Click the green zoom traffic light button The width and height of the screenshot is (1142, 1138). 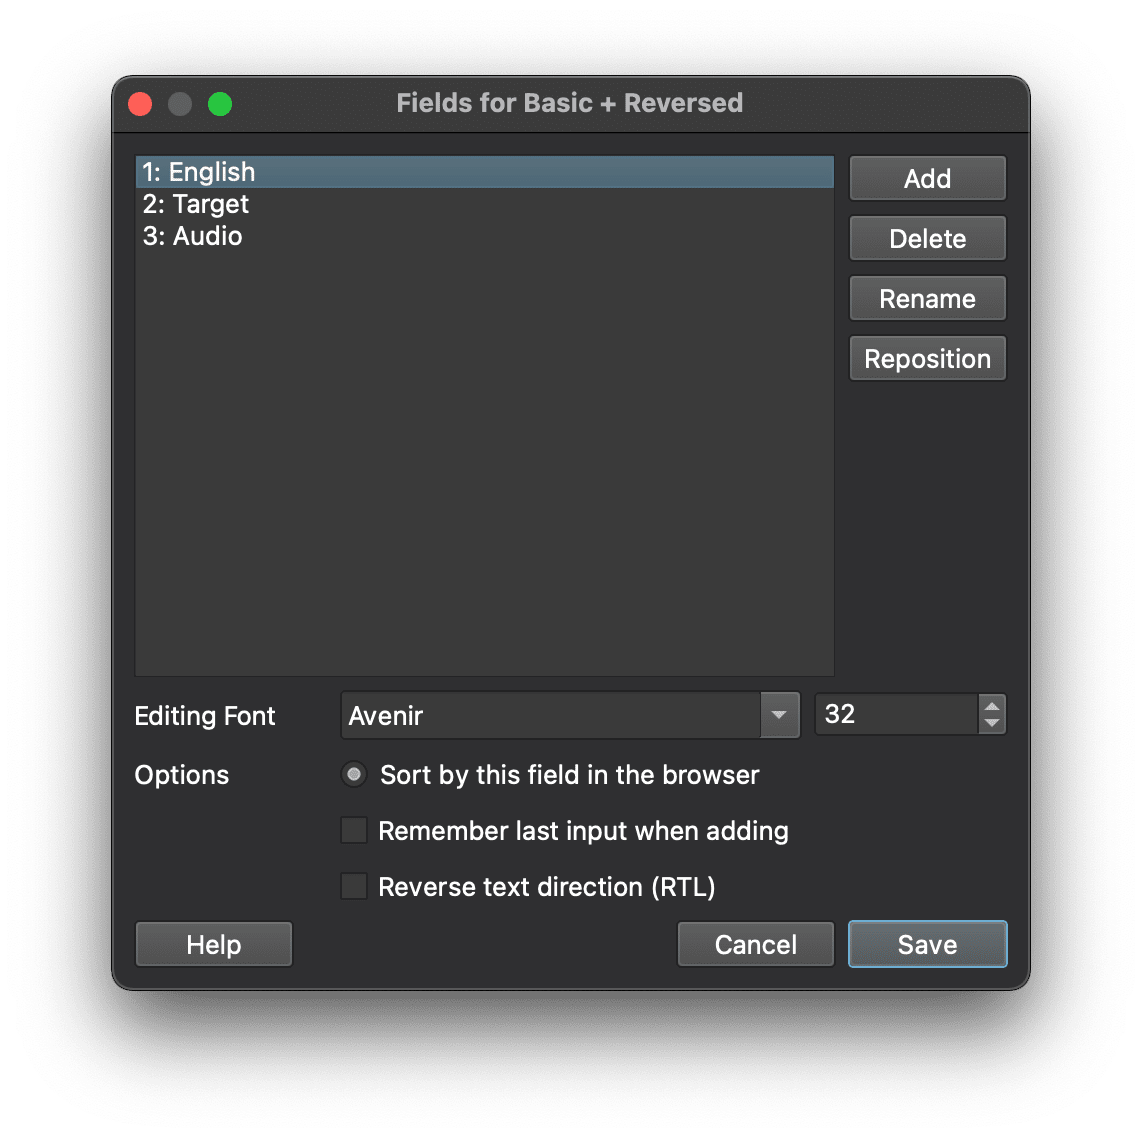coord(220,103)
